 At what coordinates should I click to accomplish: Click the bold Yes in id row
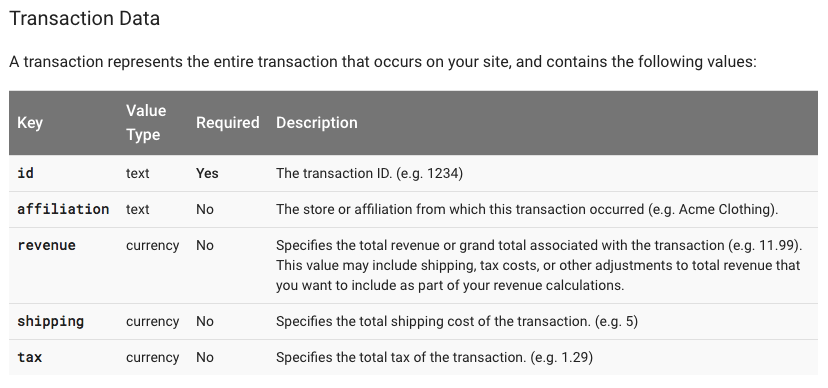[207, 173]
